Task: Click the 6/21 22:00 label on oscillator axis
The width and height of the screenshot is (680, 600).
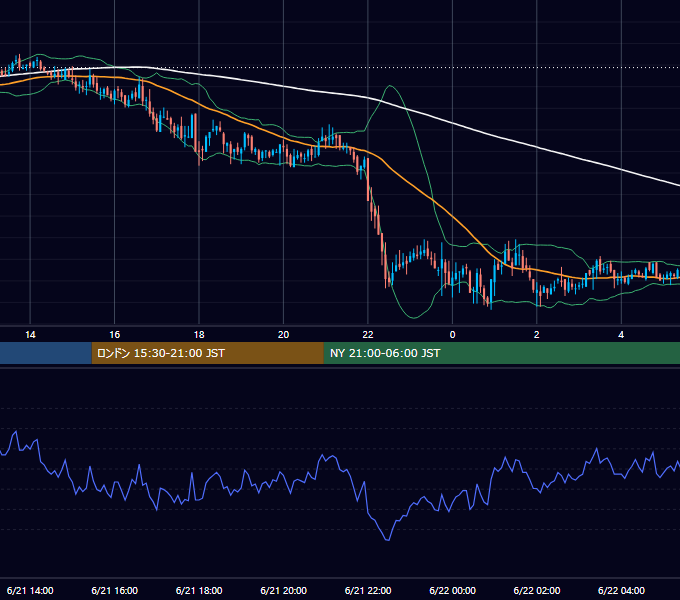Action: click(x=368, y=590)
